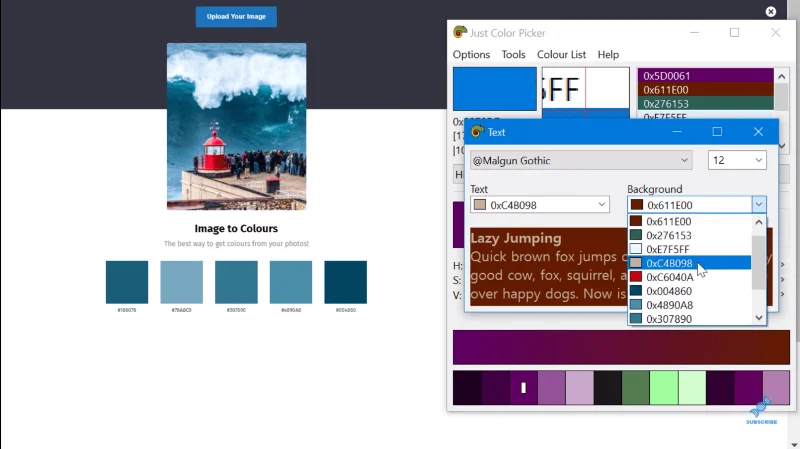Select 0x611E00 in the main colour list

click(x=706, y=90)
